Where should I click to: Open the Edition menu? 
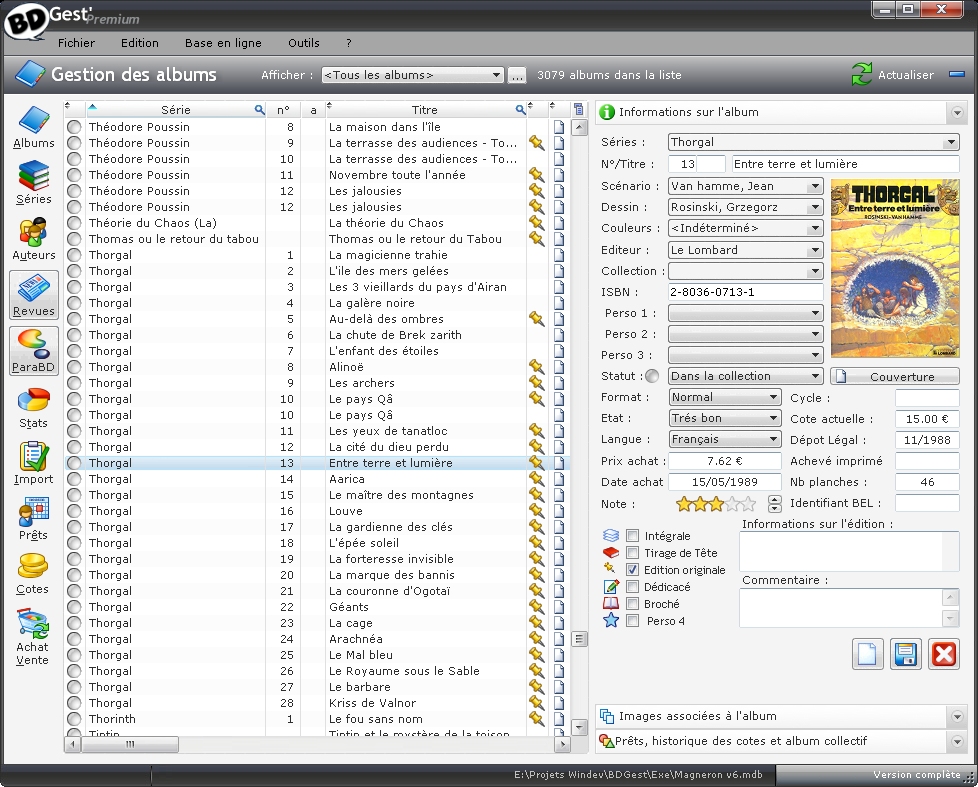pos(140,43)
